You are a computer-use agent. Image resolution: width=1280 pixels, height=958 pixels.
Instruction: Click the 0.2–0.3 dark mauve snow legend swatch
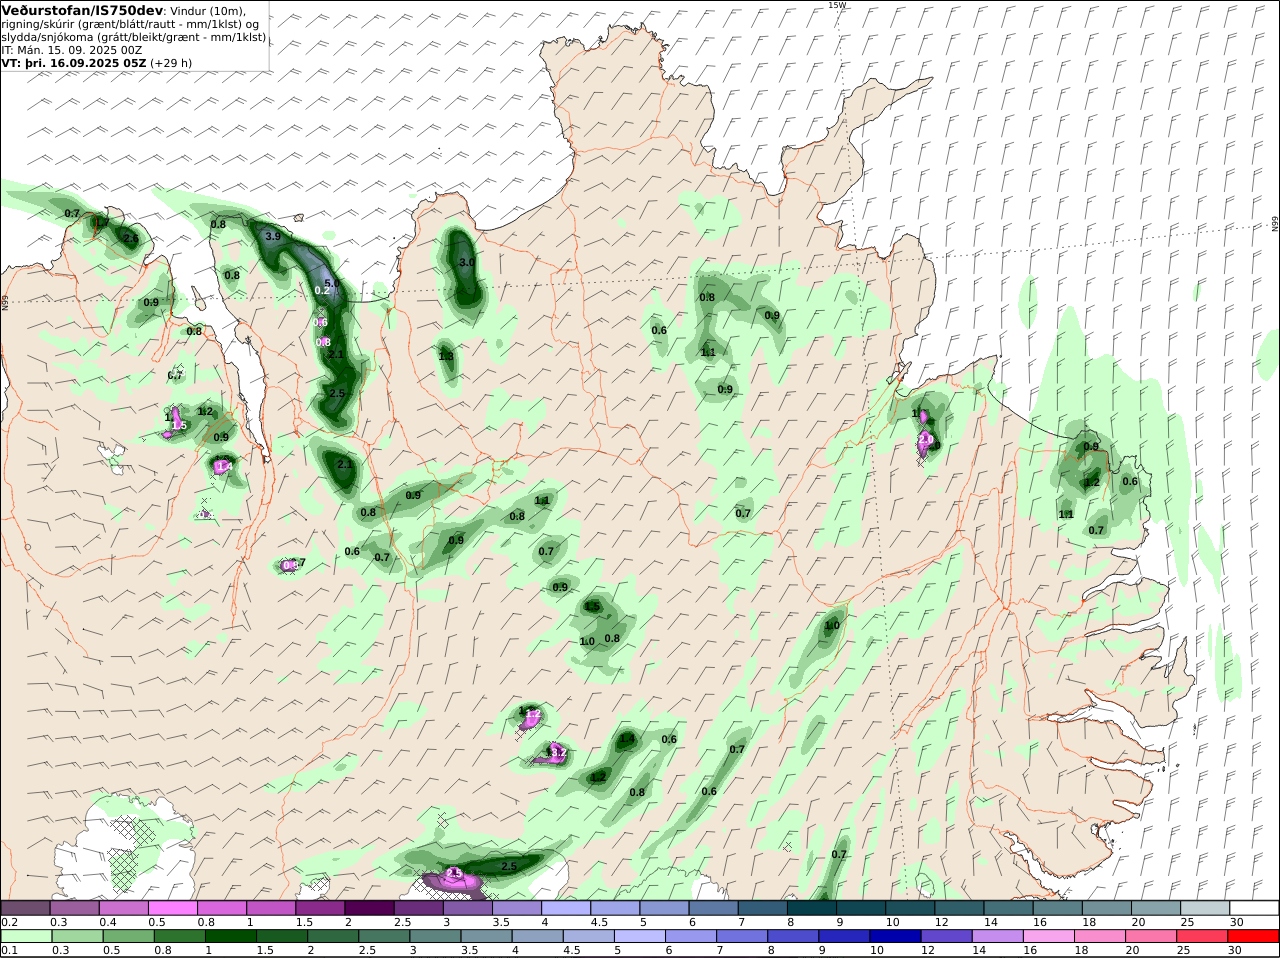[x=25, y=908]
